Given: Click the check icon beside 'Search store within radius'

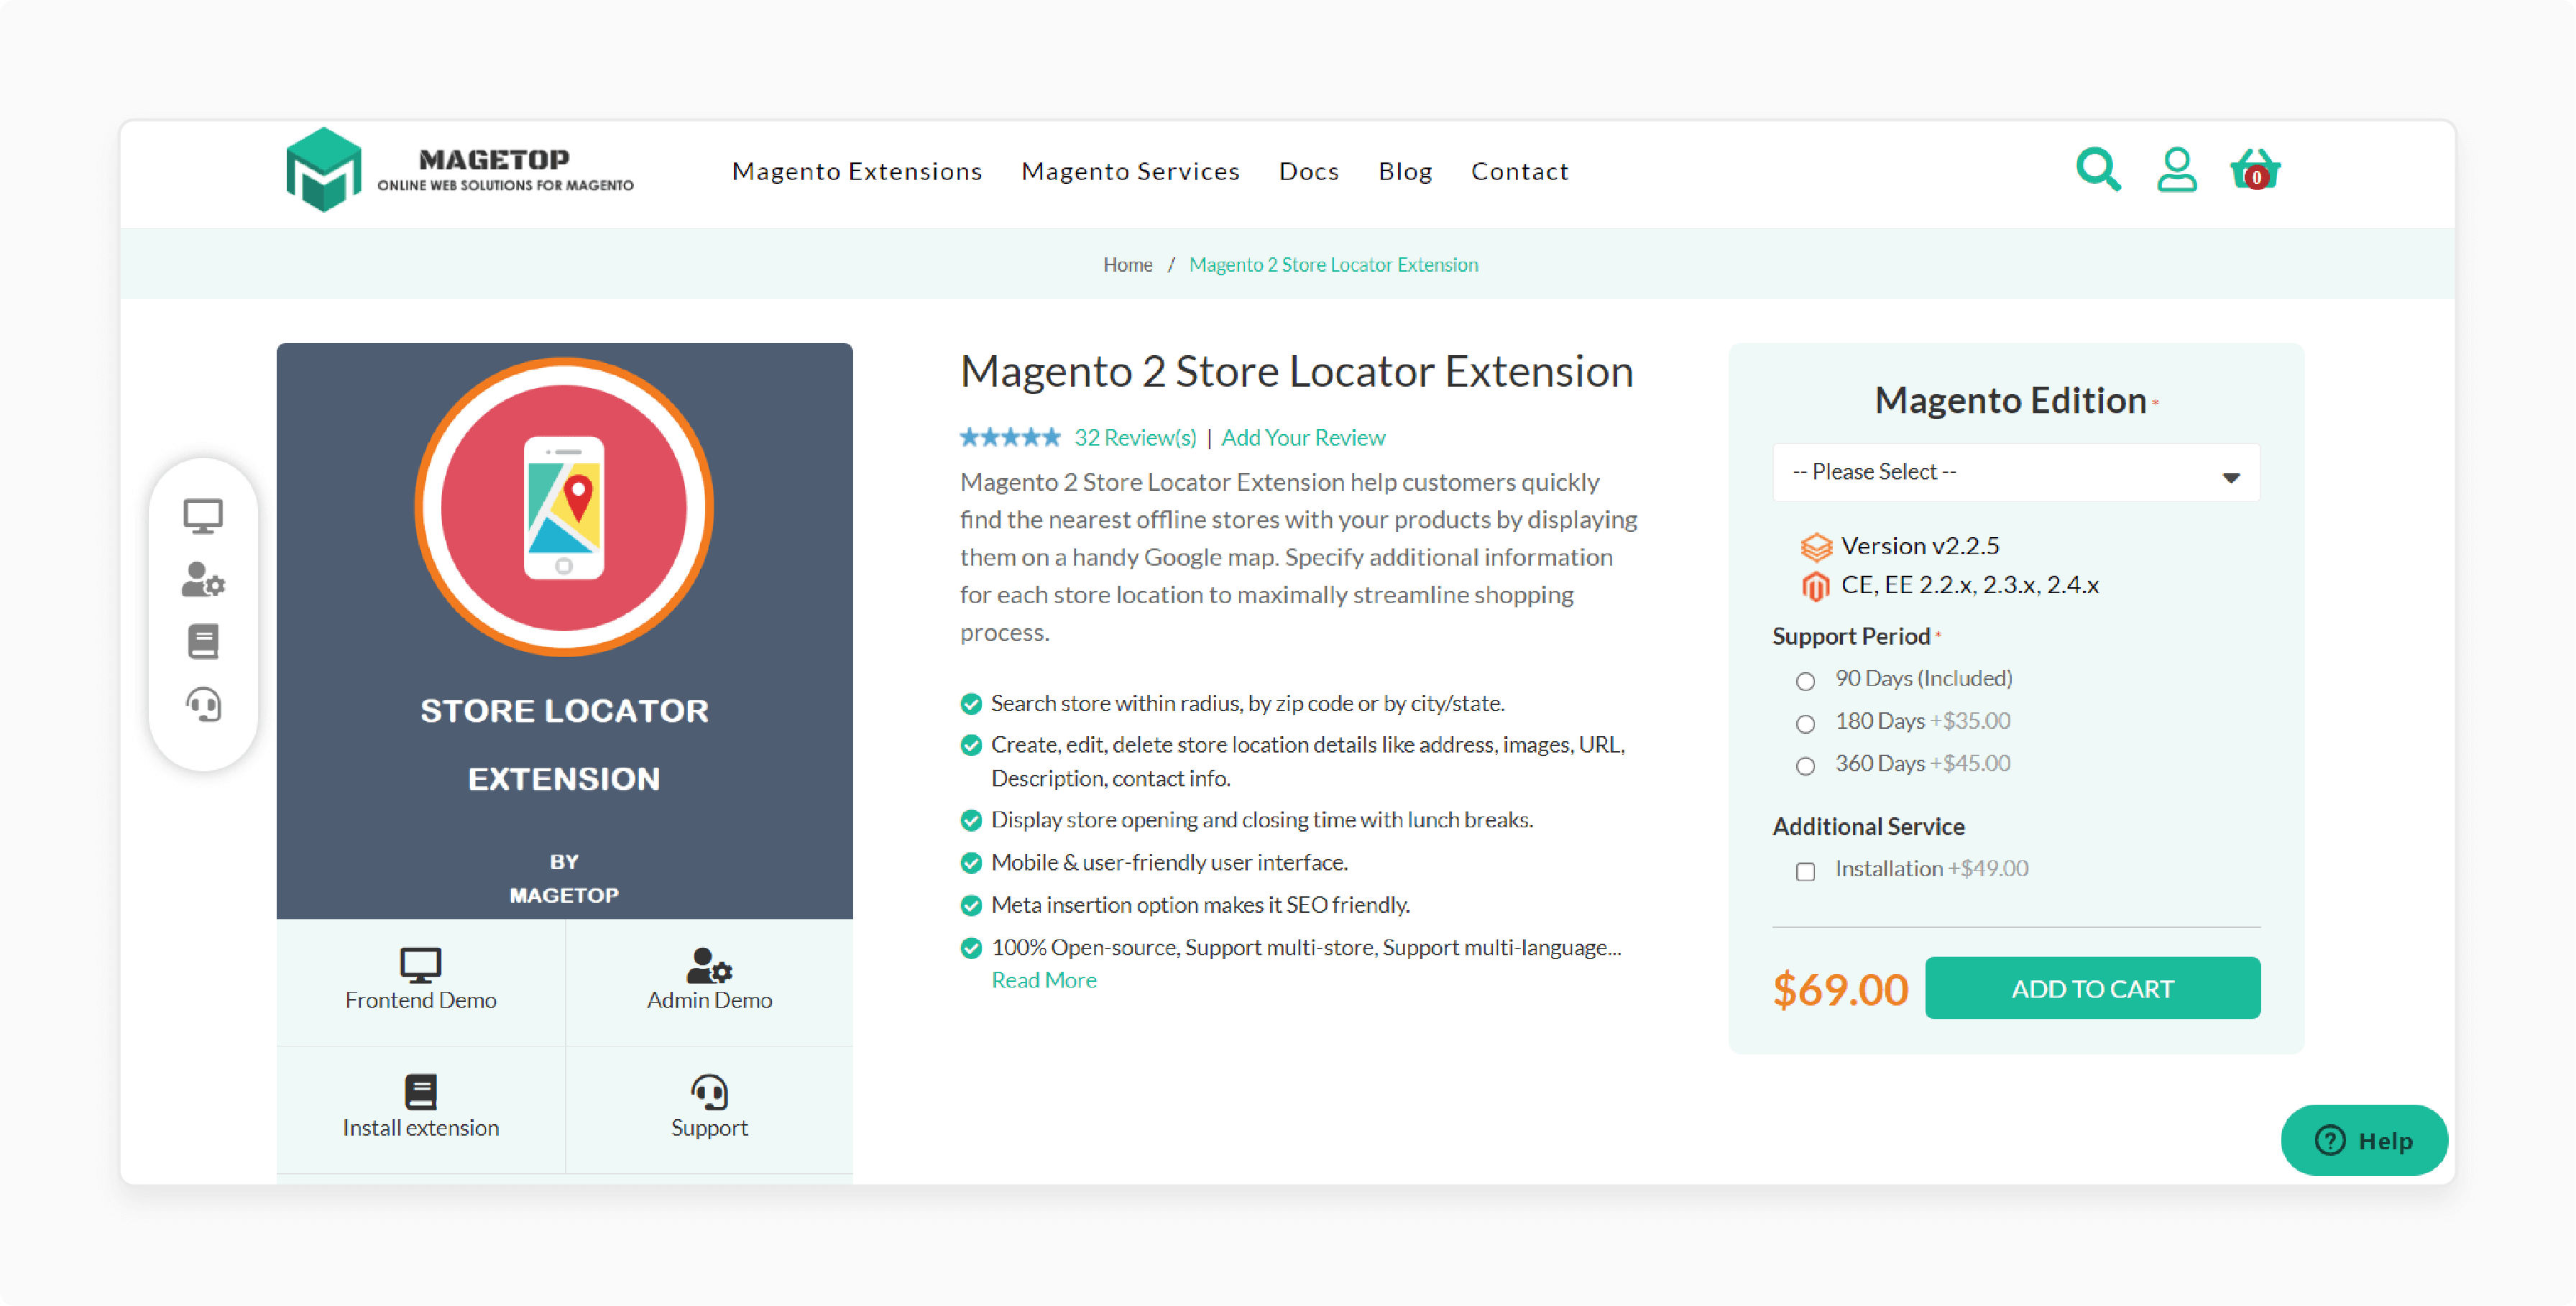Looking at the screenshot, I should [970, 704].
